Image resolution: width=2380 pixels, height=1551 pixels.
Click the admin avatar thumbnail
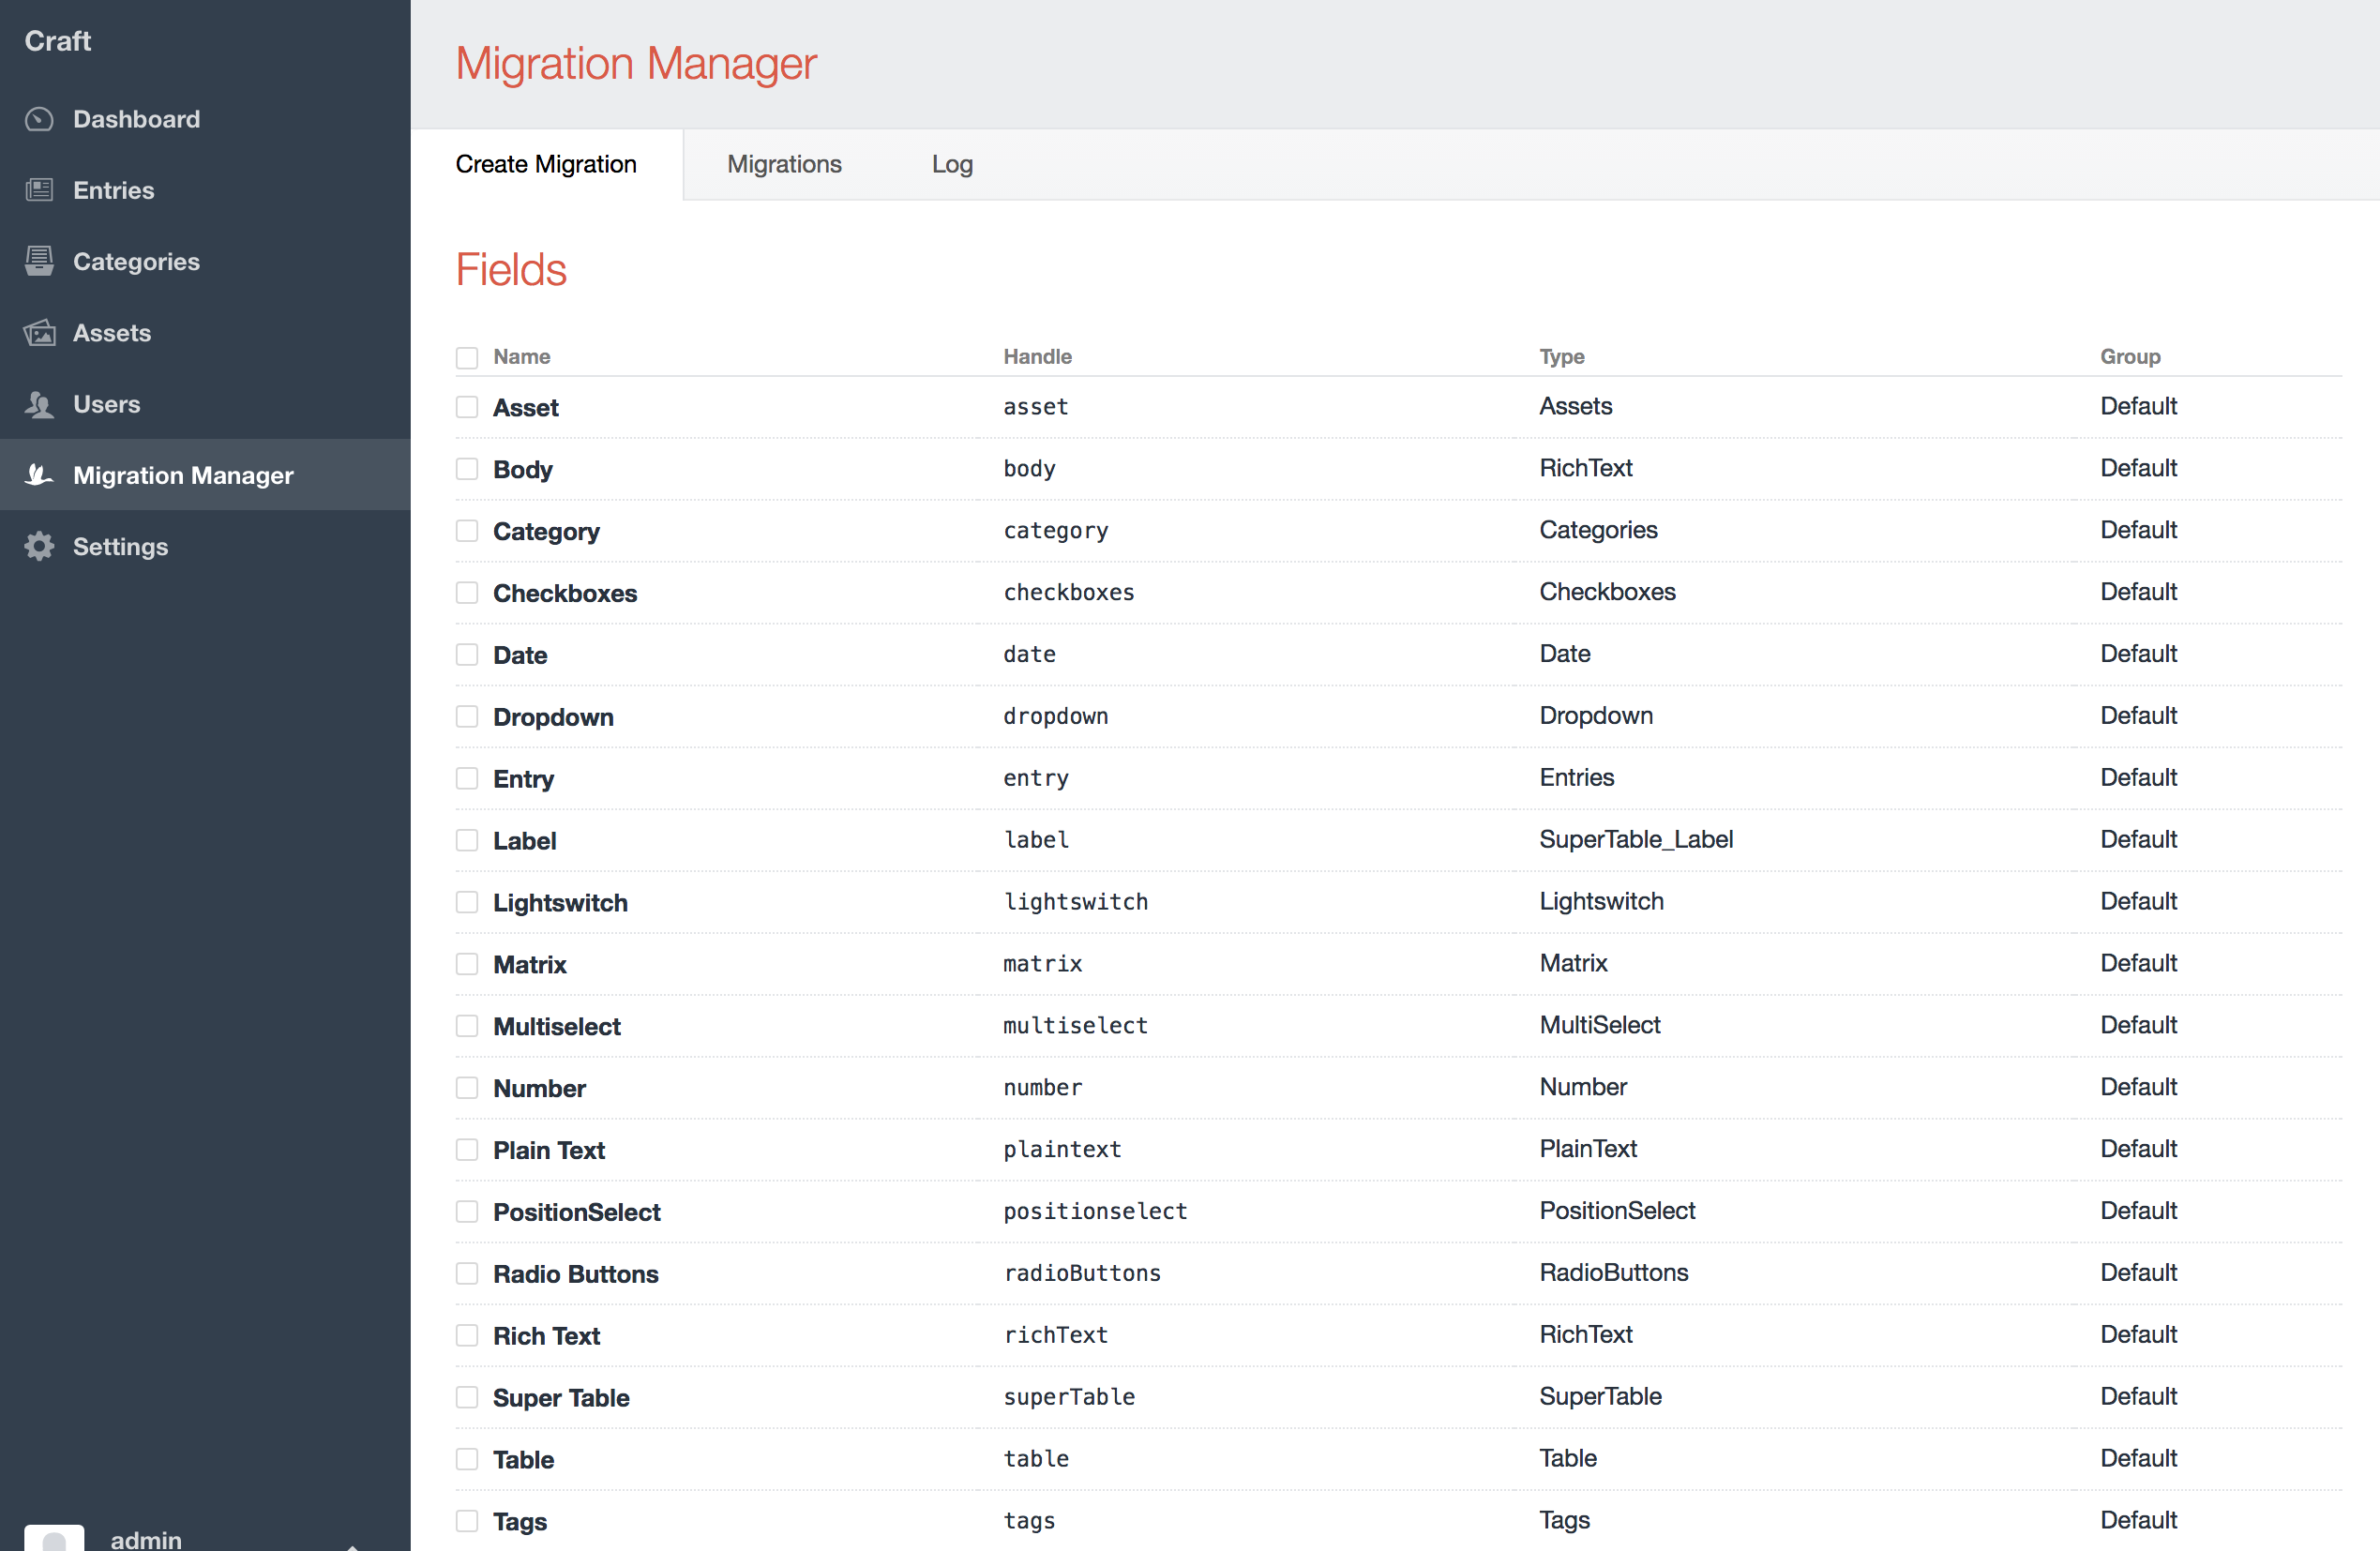coord(54,1538)
